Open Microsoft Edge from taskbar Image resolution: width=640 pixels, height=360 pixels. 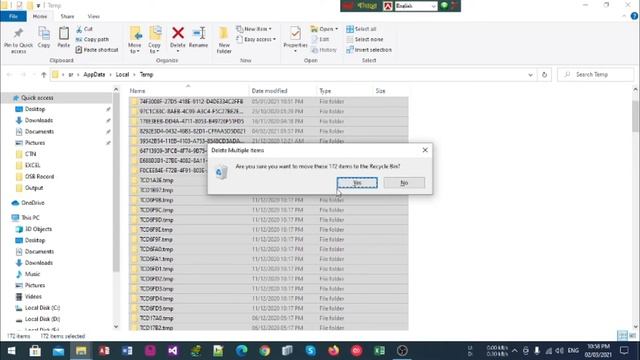(242, 351)
